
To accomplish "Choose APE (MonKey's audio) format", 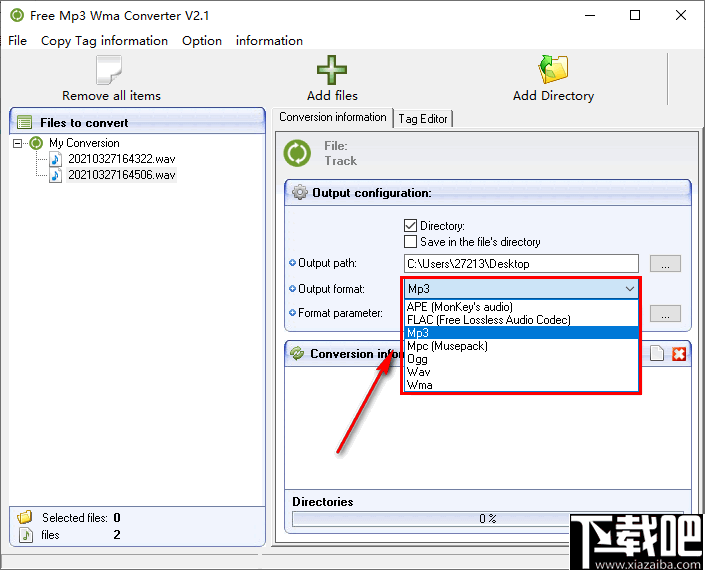I will [522, 307].
